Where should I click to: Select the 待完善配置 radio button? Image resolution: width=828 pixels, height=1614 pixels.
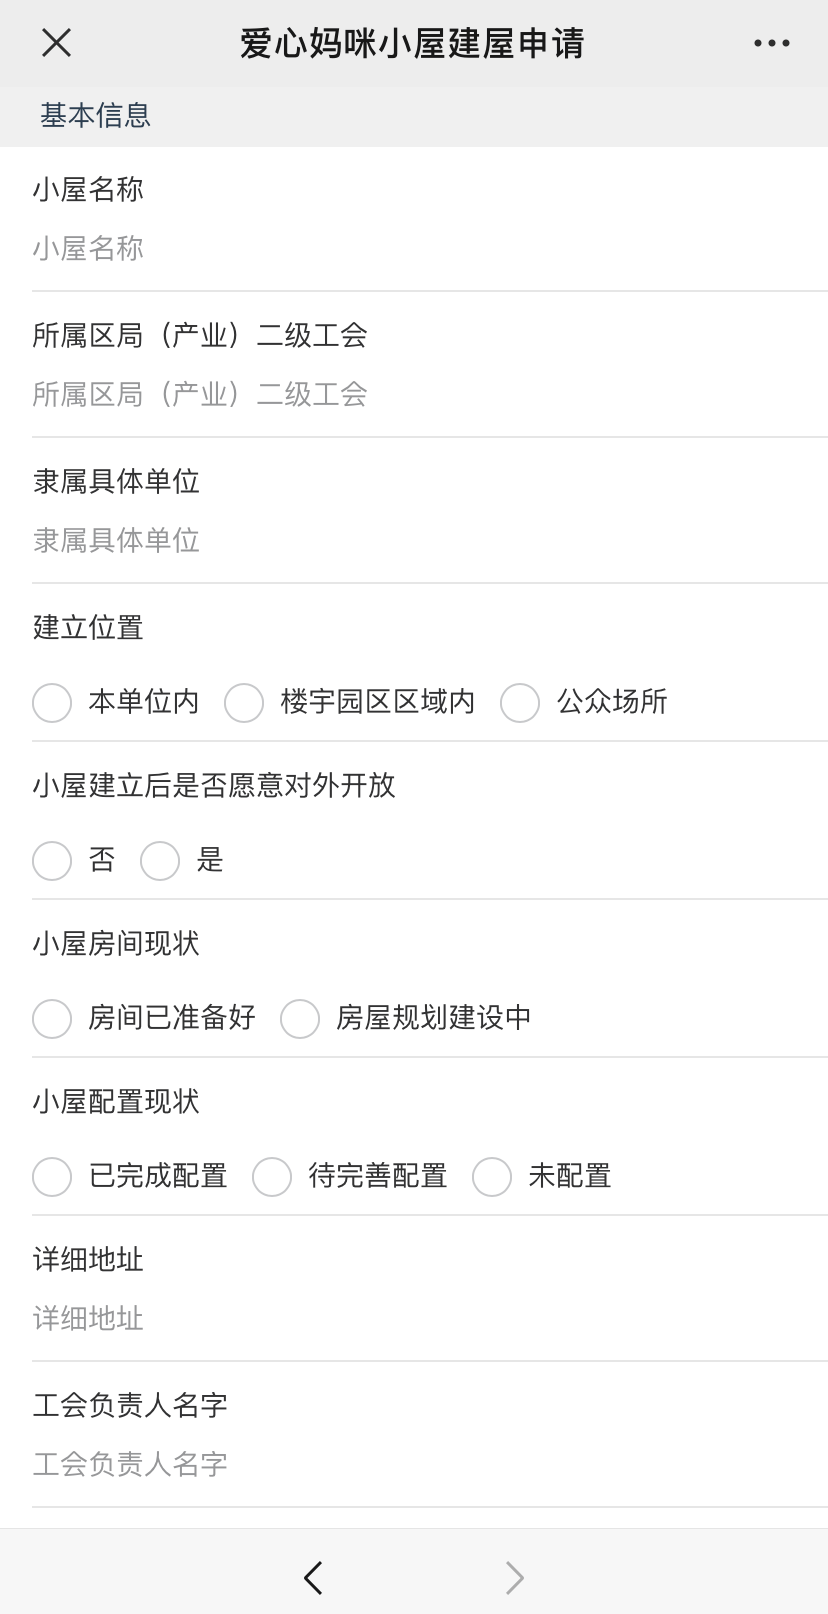(273, 1177)
